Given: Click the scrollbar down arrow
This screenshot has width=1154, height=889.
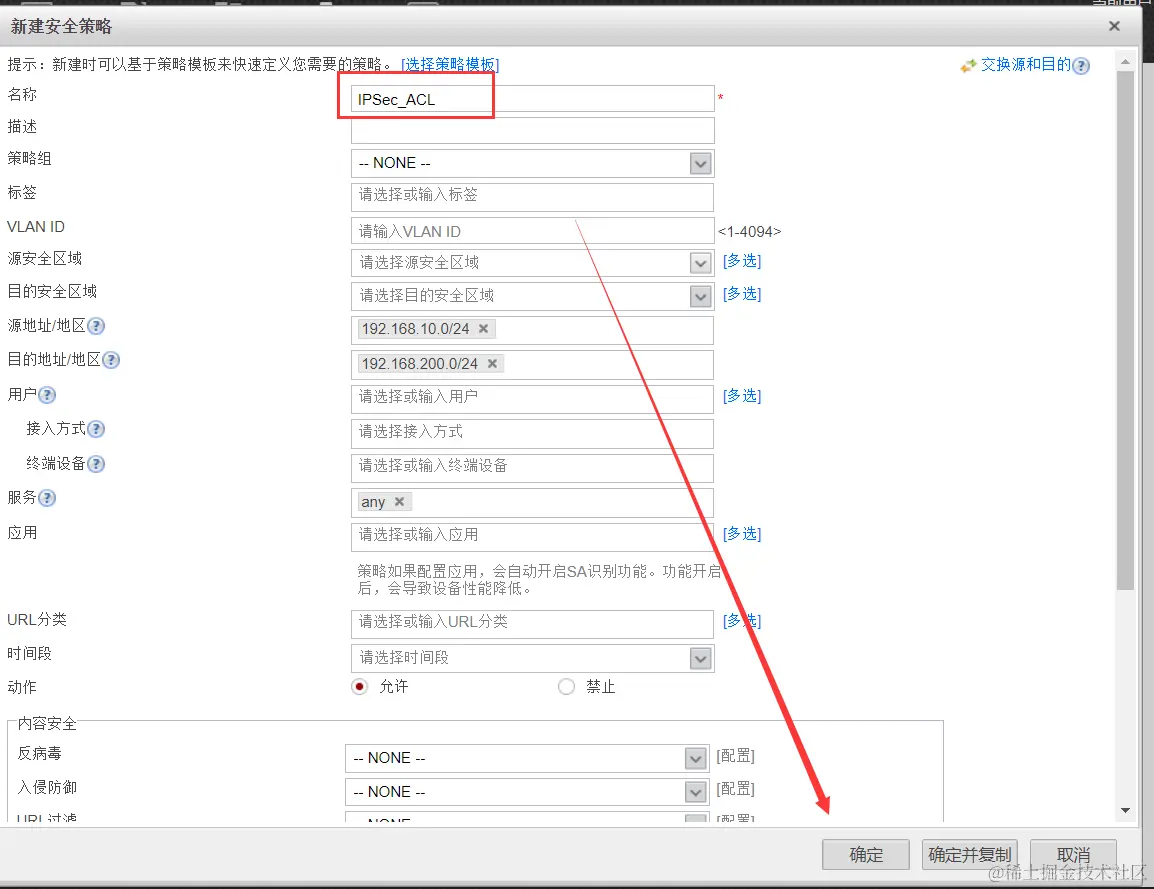Looking at the screenshot, I should coord(1125,811).
